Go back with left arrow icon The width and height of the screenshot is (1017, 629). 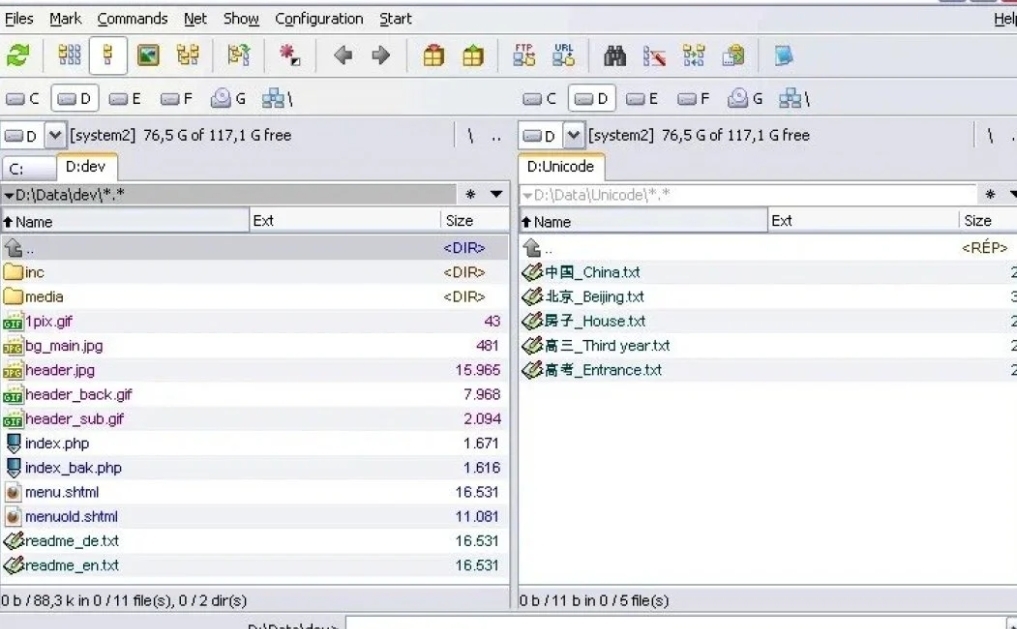(342, 56)
